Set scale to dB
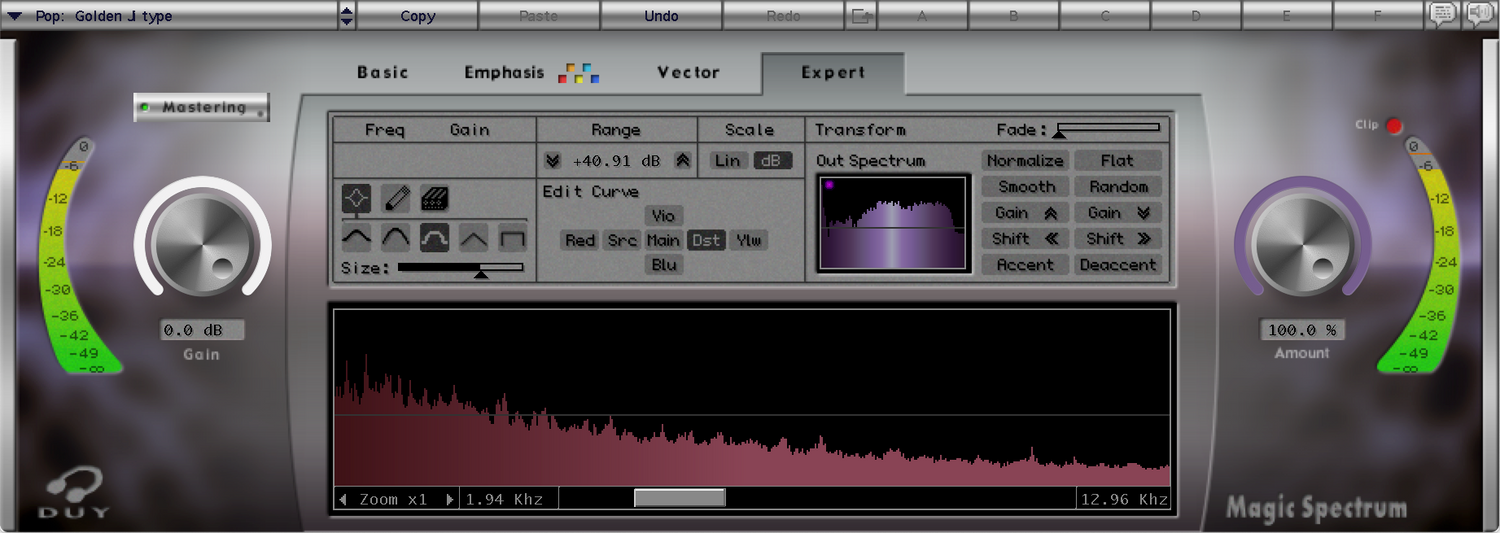 point(772,160)
